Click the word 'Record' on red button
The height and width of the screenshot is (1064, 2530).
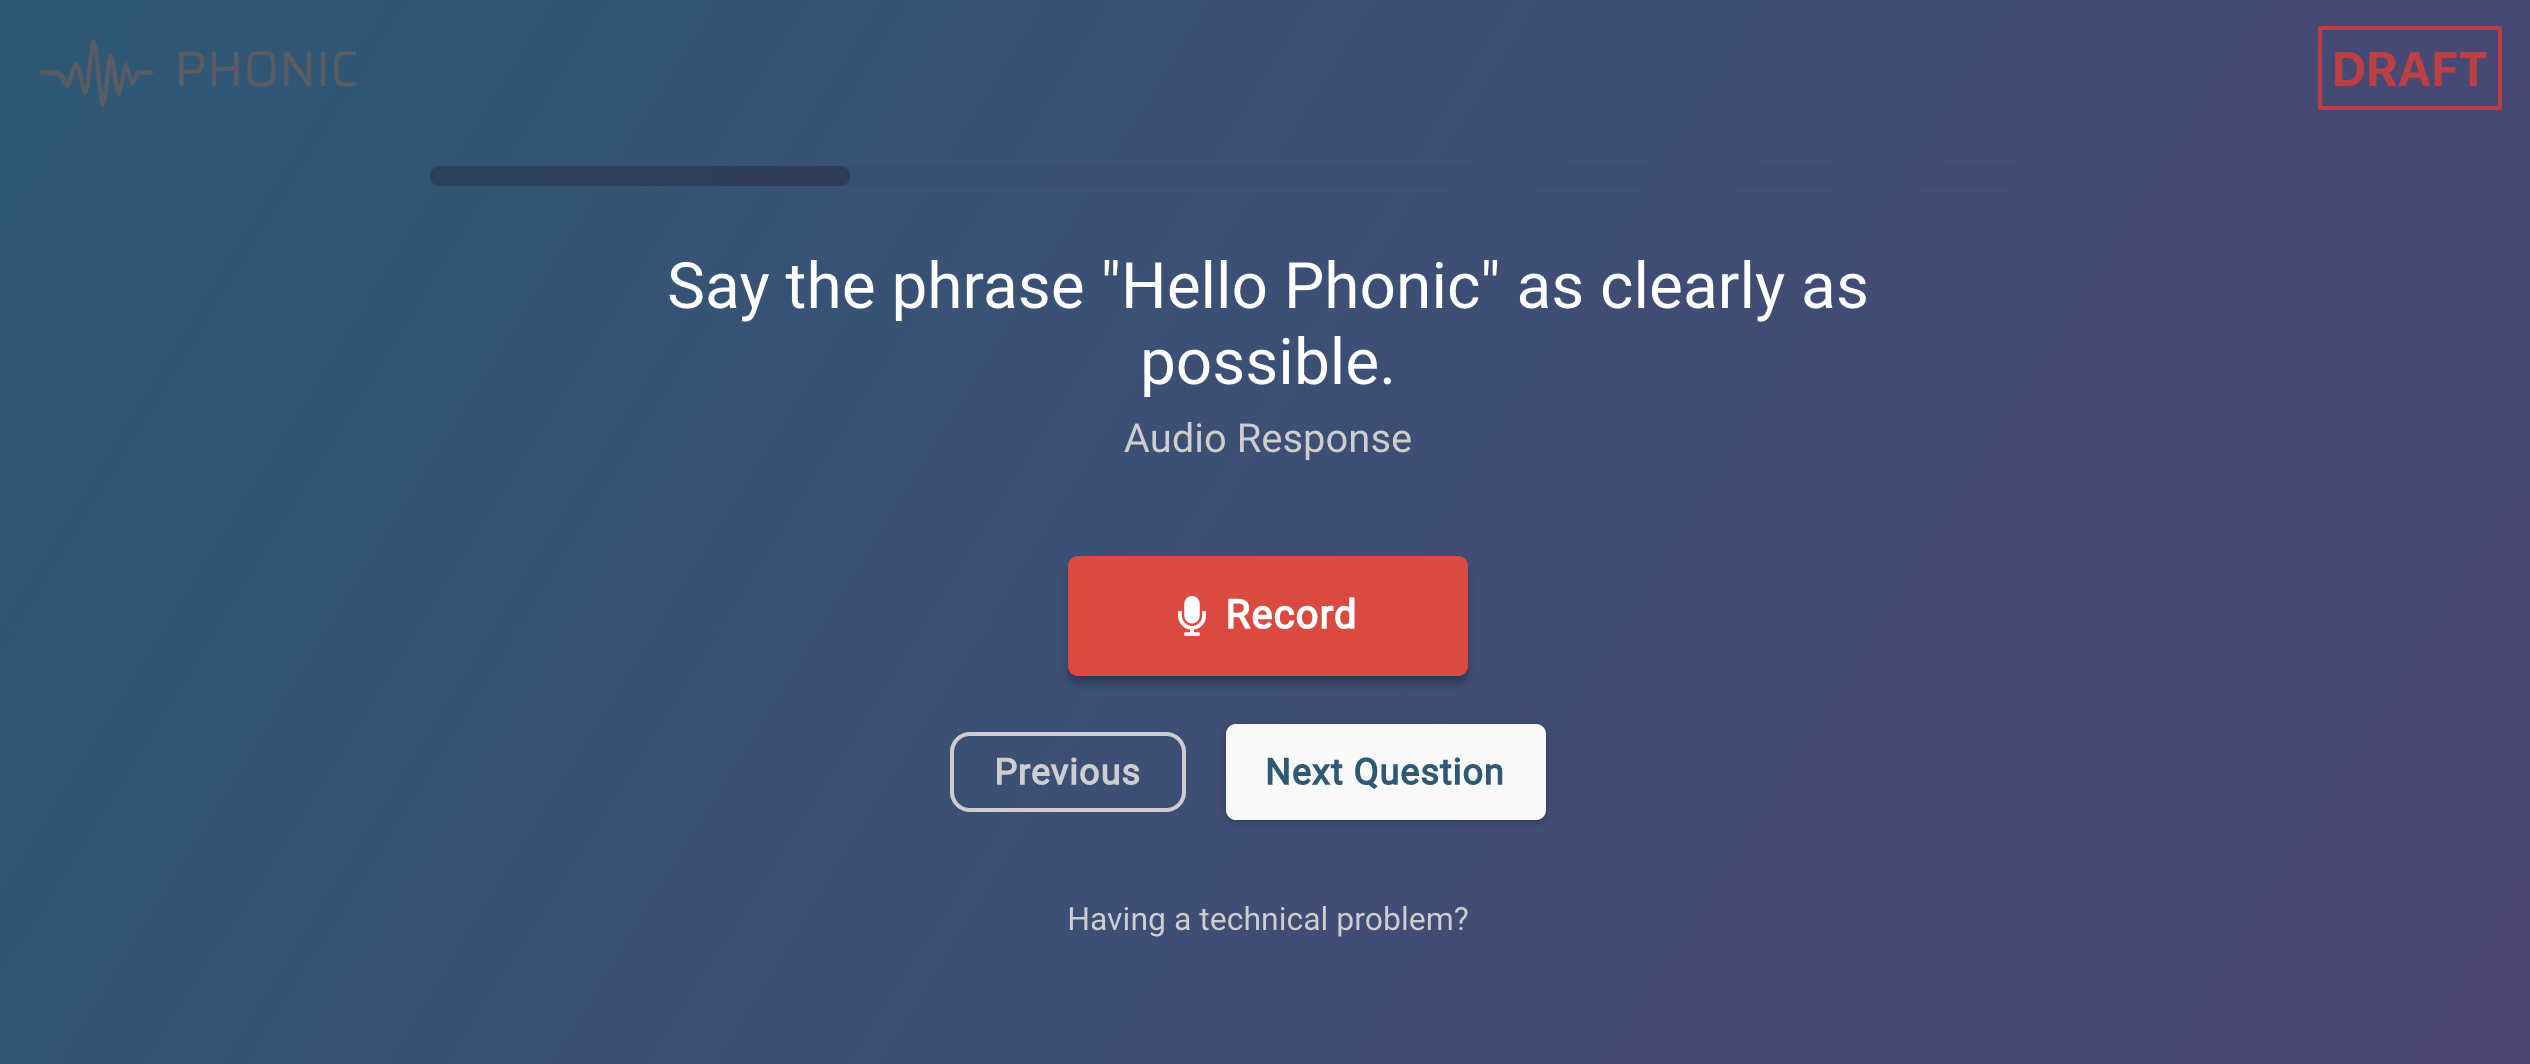[x=1290, y=614]
